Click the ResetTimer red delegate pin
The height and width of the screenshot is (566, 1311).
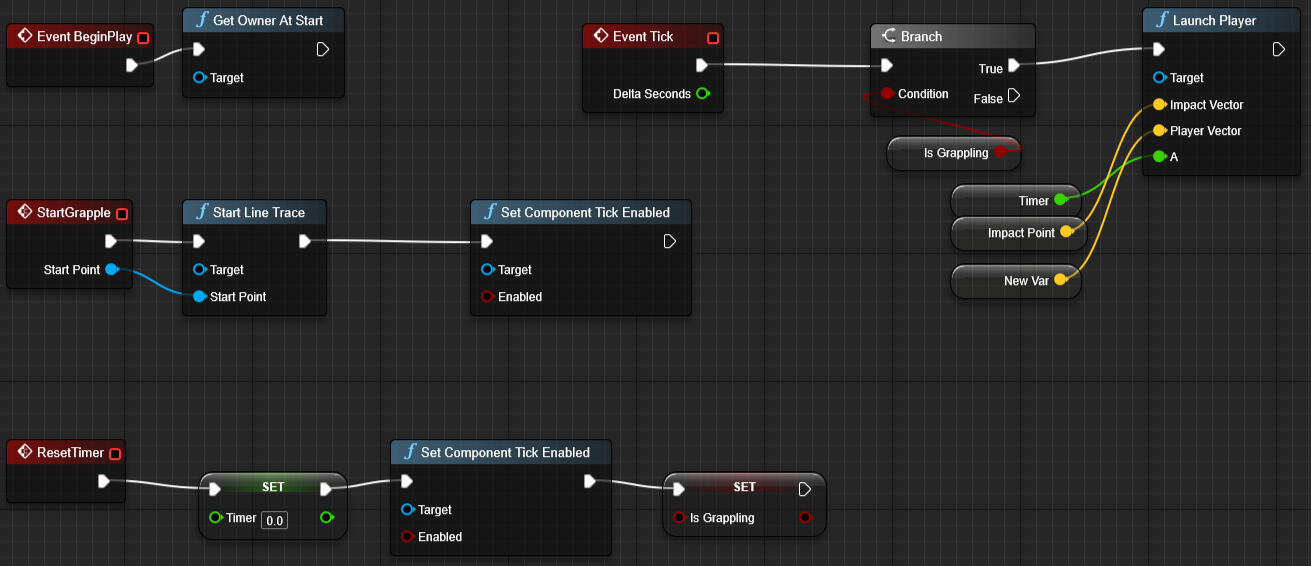coord(114,454)
